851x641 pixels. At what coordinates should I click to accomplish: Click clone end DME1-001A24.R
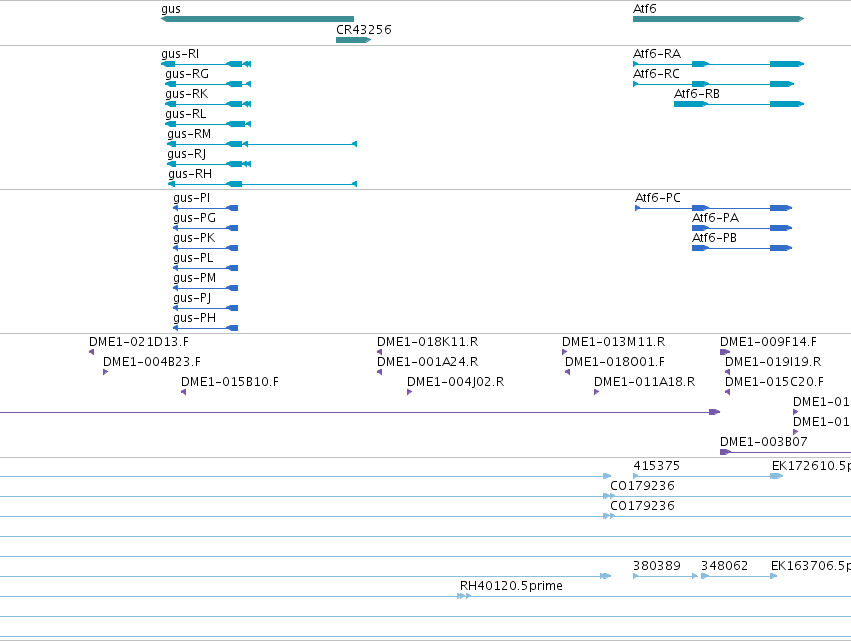(x=379, y=372)
